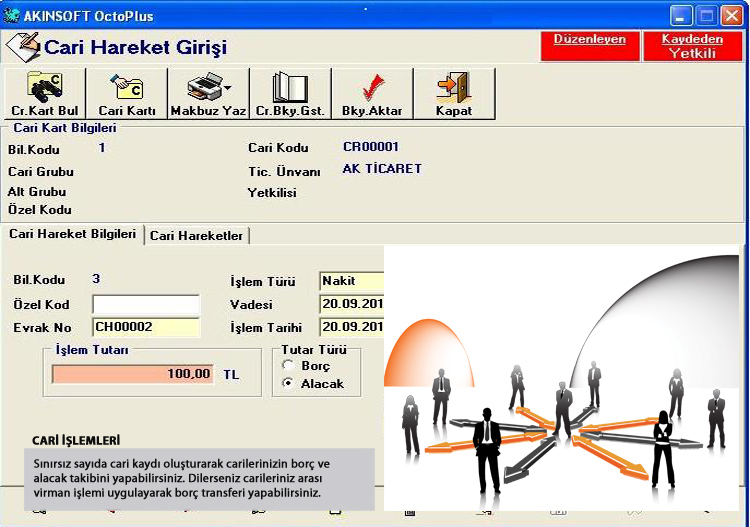Open Cr.Bky.Gst. book icon
The height and width of the screenshot is (527, 750).
pyautogui.click(x=290, y=87)
